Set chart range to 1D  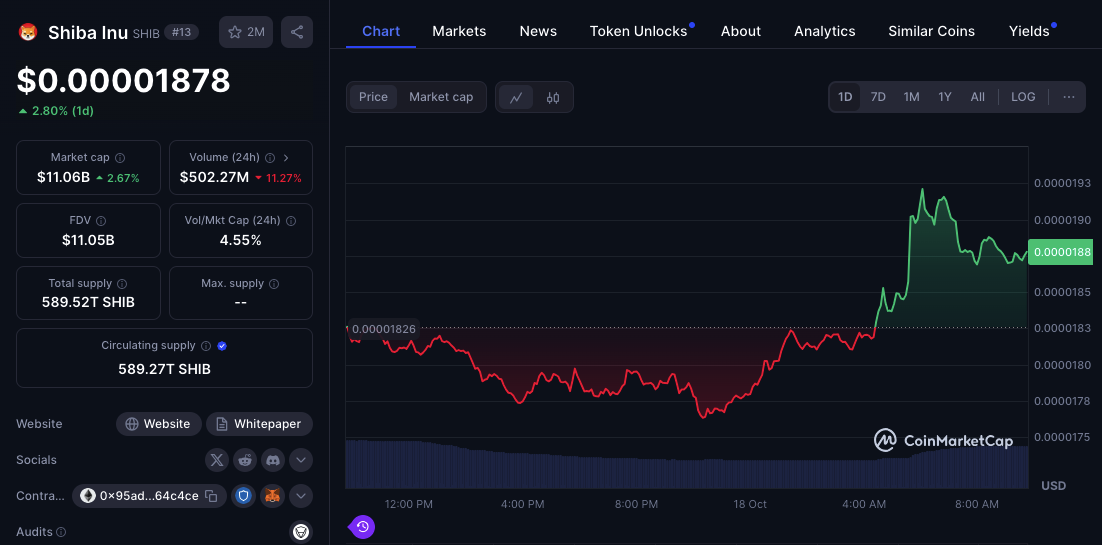click(x=845, y=97)
